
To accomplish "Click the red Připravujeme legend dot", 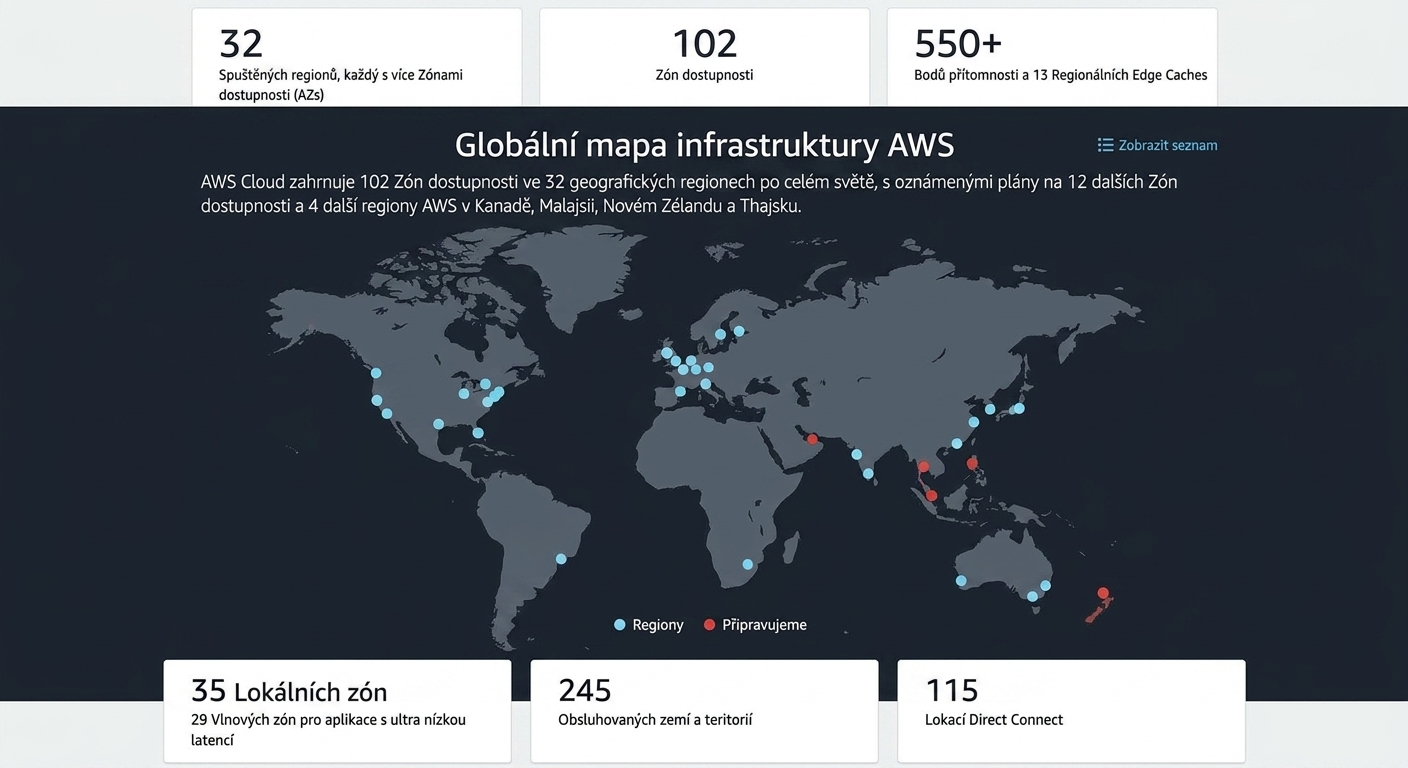I will (709, 625).
